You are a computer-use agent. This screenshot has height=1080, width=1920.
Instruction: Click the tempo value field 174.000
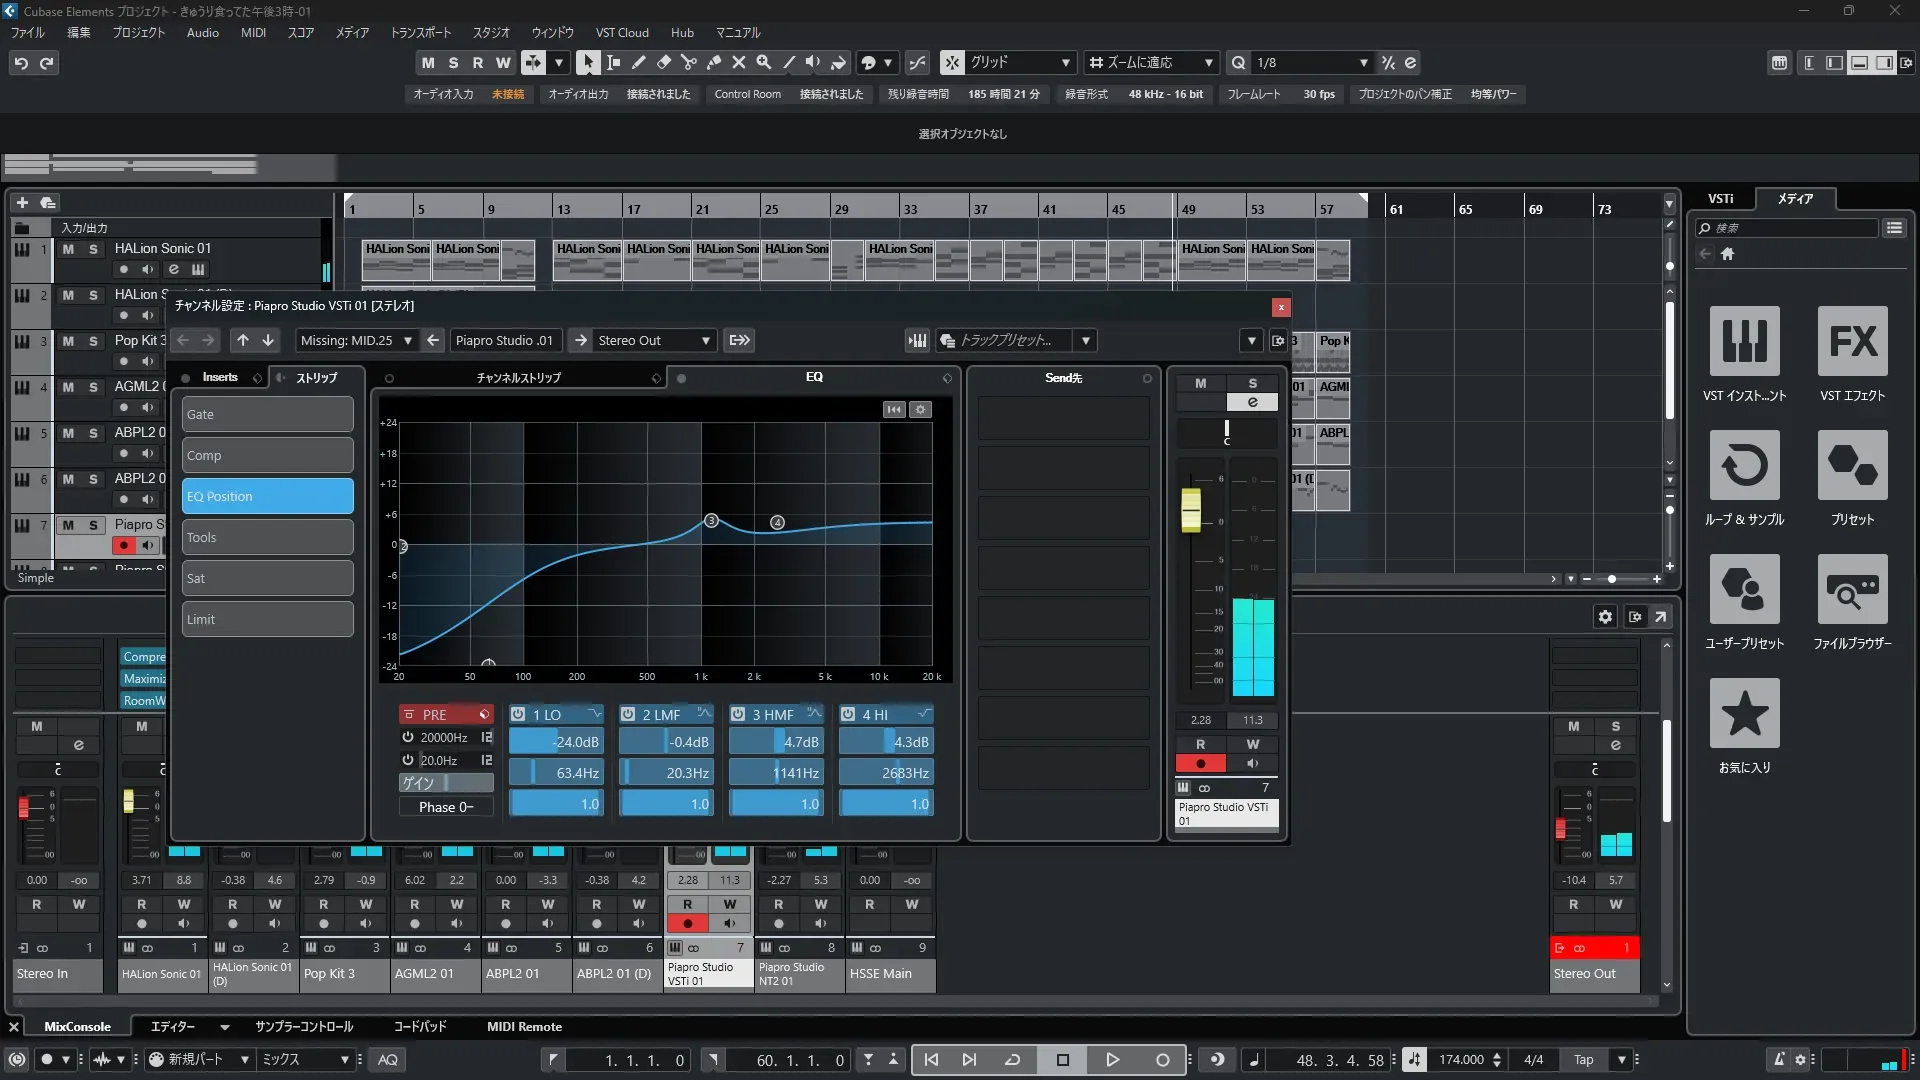tap(1461, 1060)
